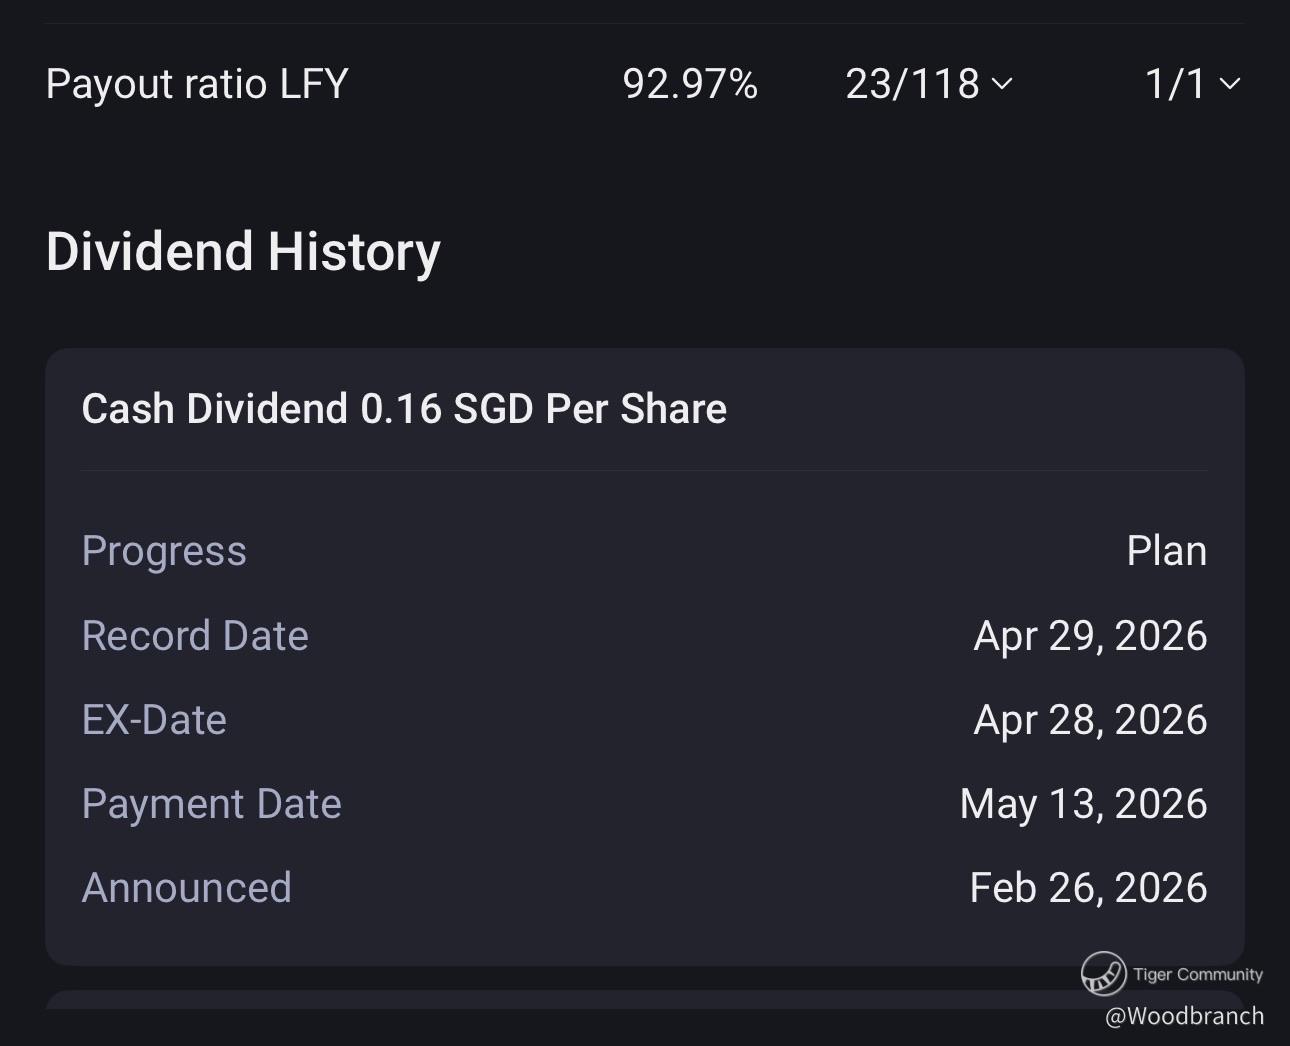Viewport: 1290px width, 1046px height.
Task: Select the Record Date label
Action: coord(195,636)
